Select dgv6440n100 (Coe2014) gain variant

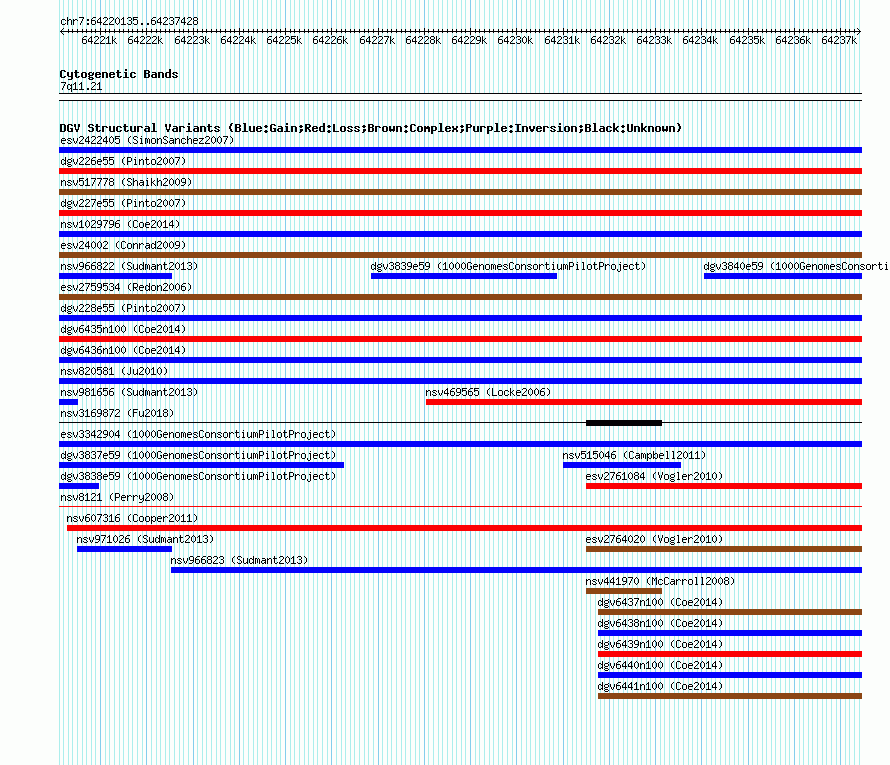730,675
